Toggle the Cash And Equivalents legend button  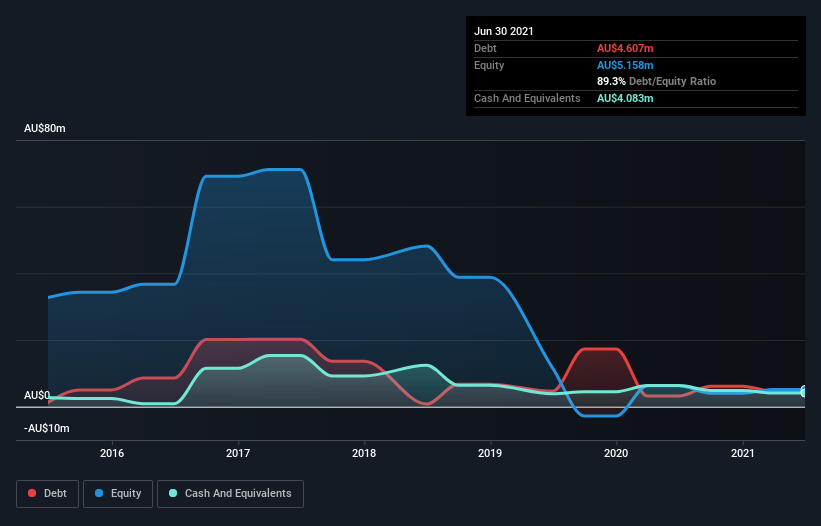click(x=230, y=494)
